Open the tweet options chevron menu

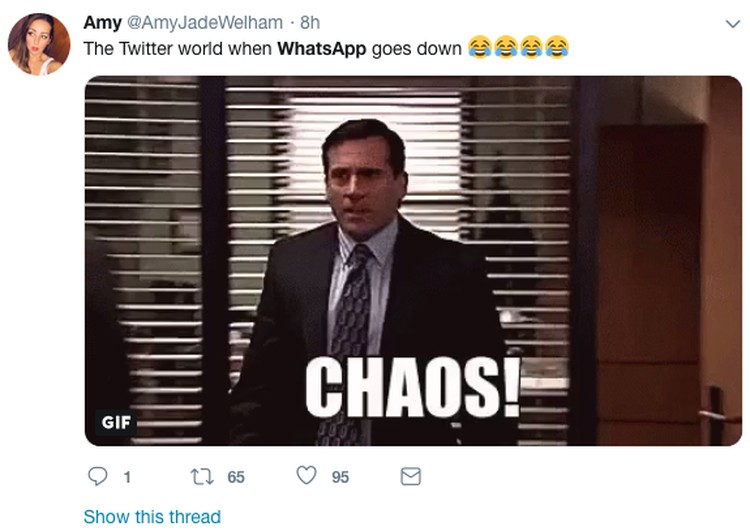point(732,23)
